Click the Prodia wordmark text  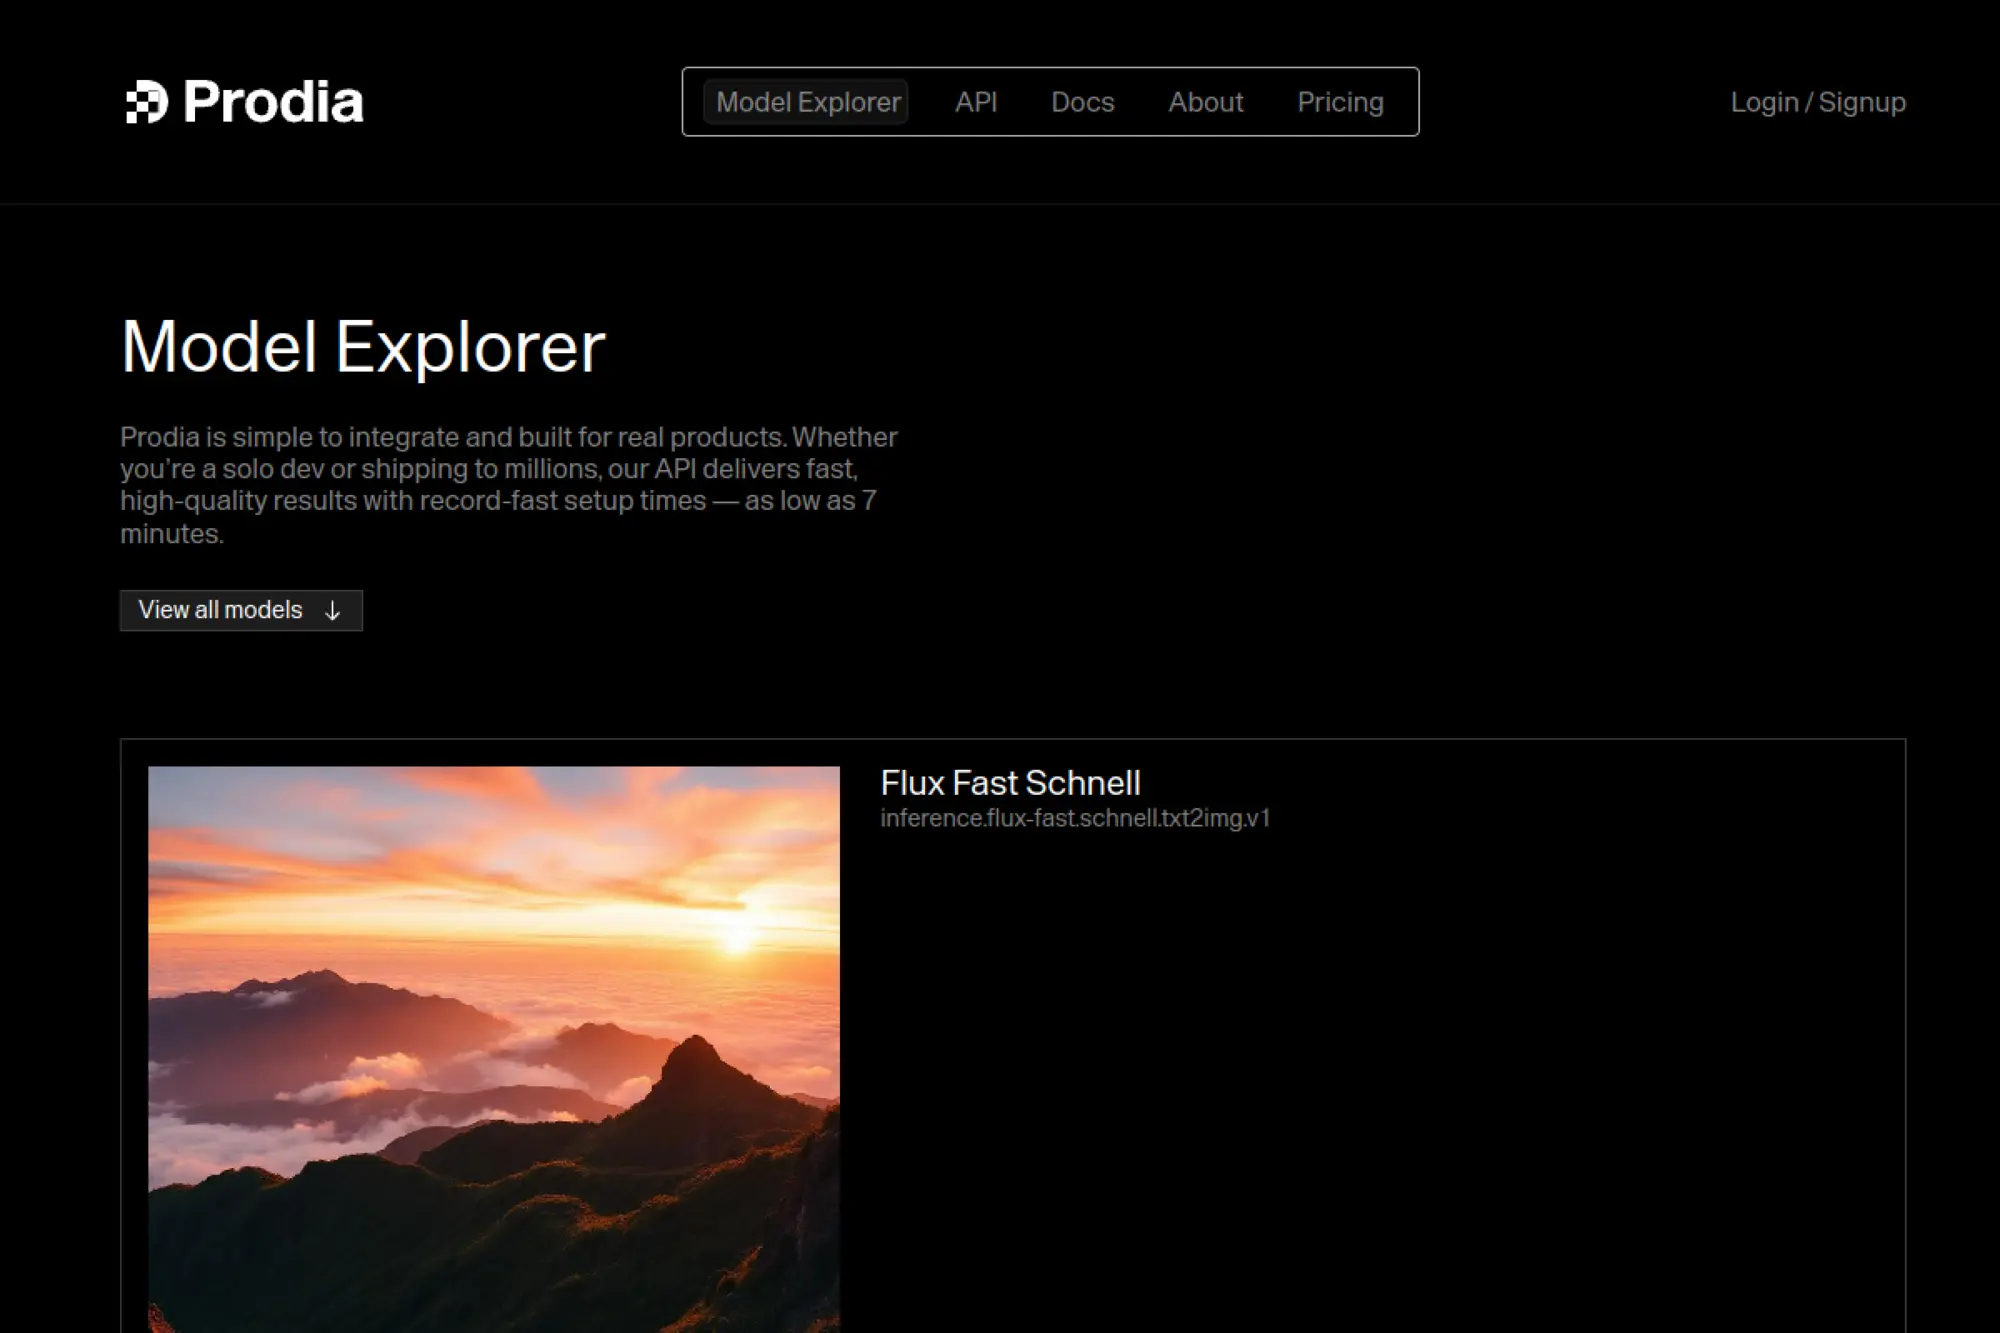tap(273, 102)
